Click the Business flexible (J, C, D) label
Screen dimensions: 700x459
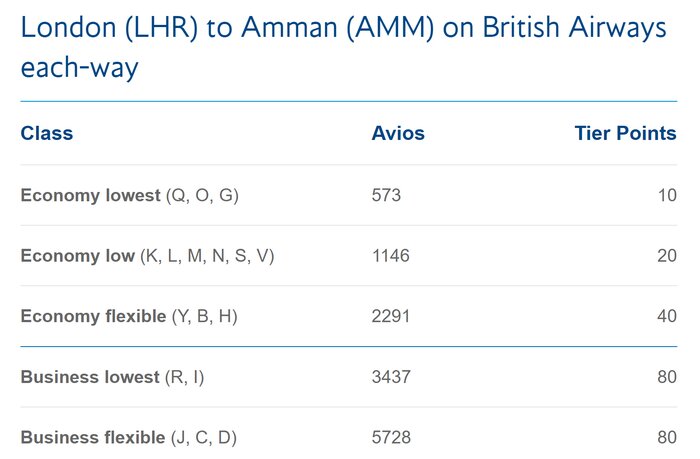tap(129, 438)
